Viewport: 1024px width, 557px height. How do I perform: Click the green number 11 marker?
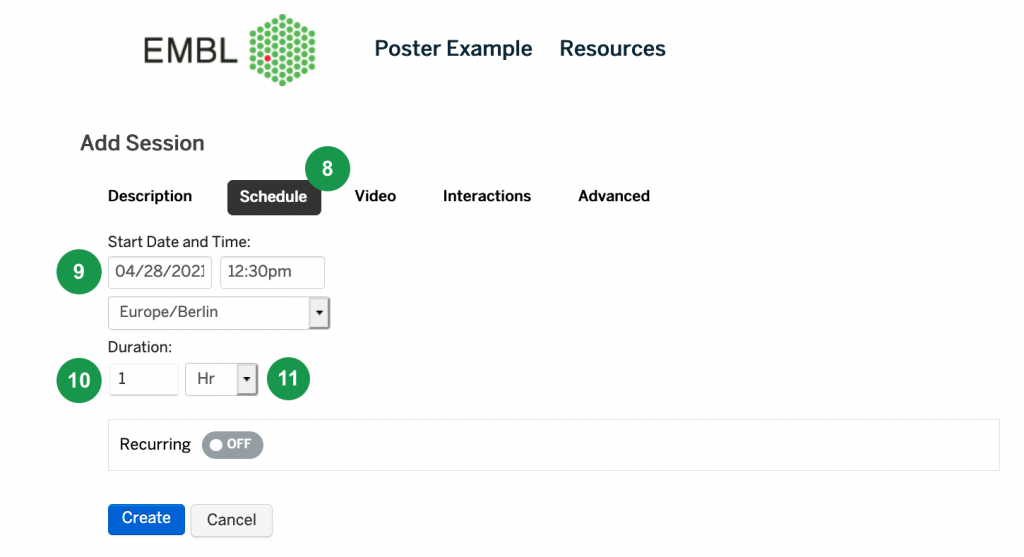click(x=288, y=379)
